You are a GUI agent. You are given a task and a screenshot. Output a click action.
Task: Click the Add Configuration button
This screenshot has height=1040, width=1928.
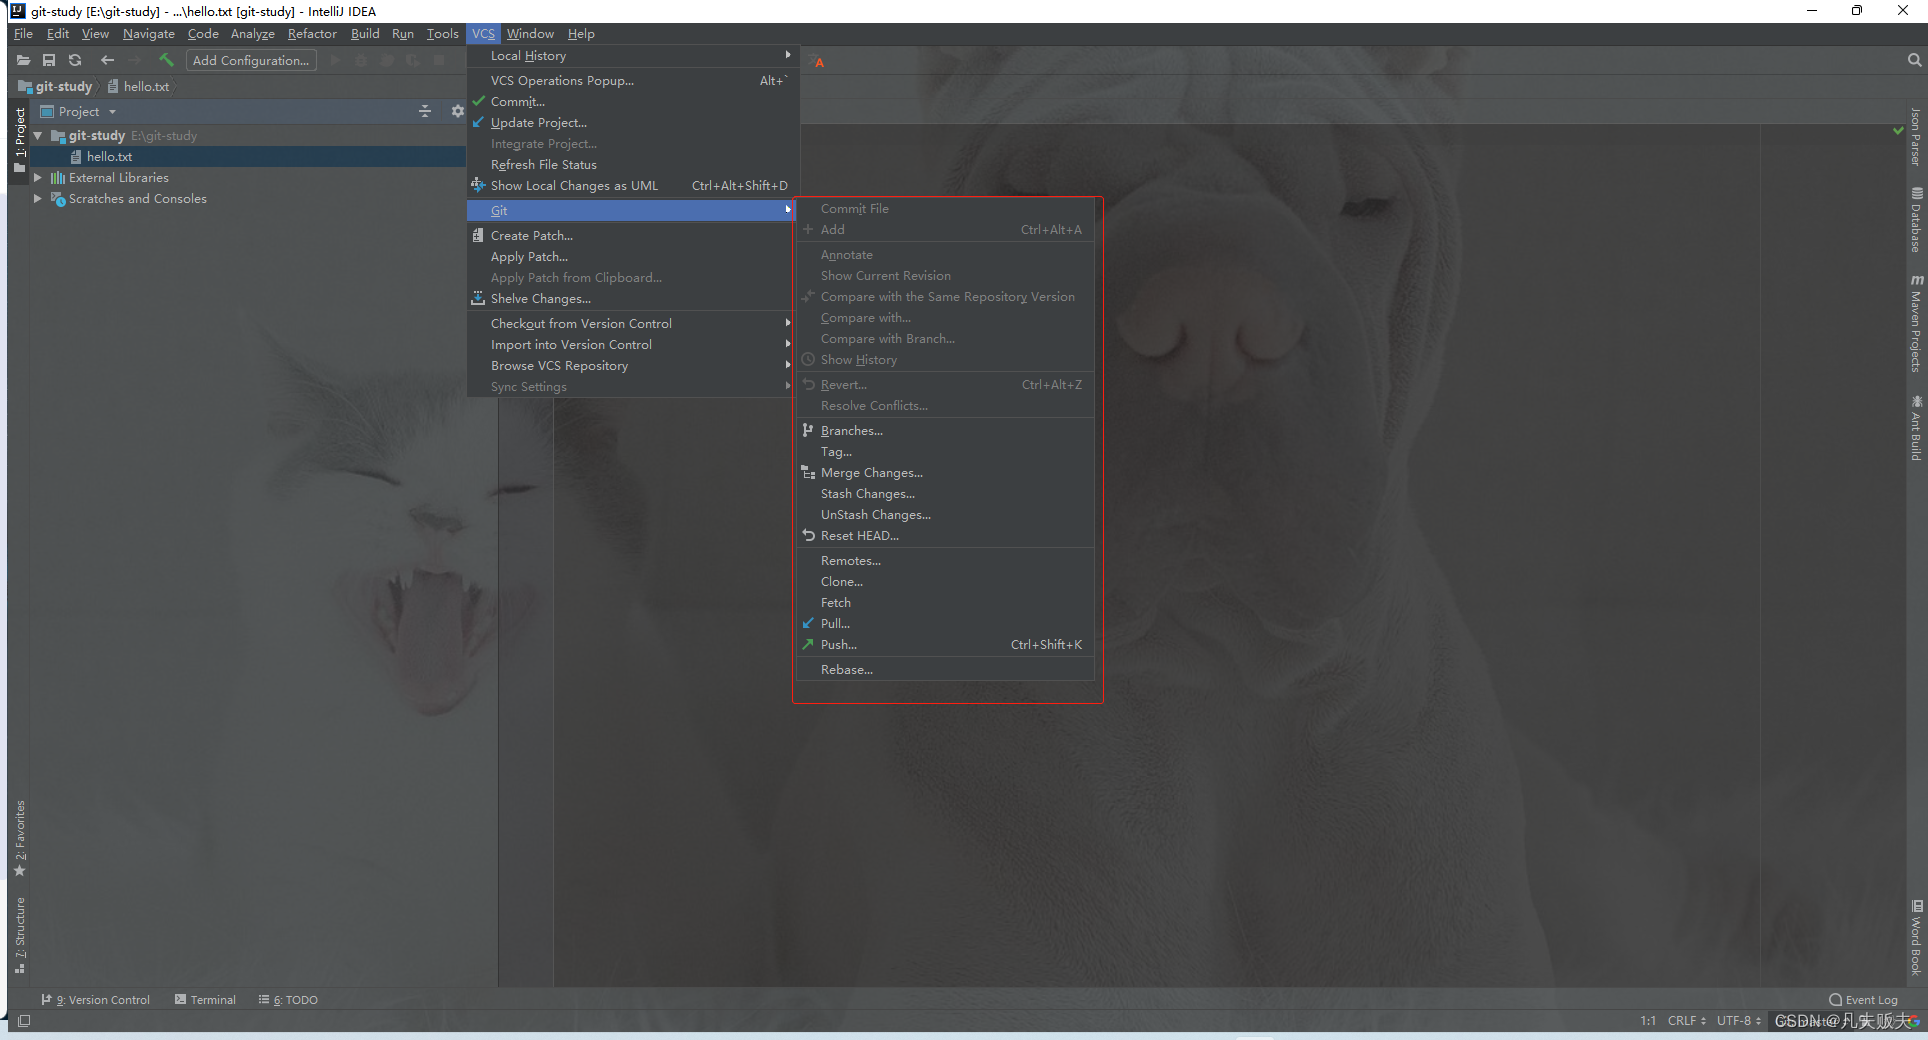251,60
